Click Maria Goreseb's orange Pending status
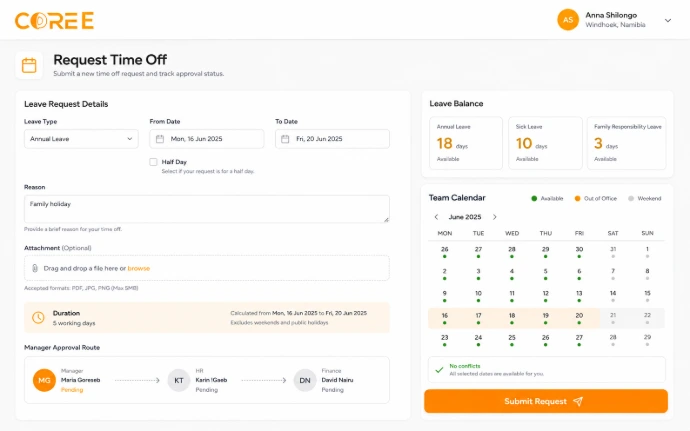Viewport: 690px width, 431px height. tap(72, 390)
